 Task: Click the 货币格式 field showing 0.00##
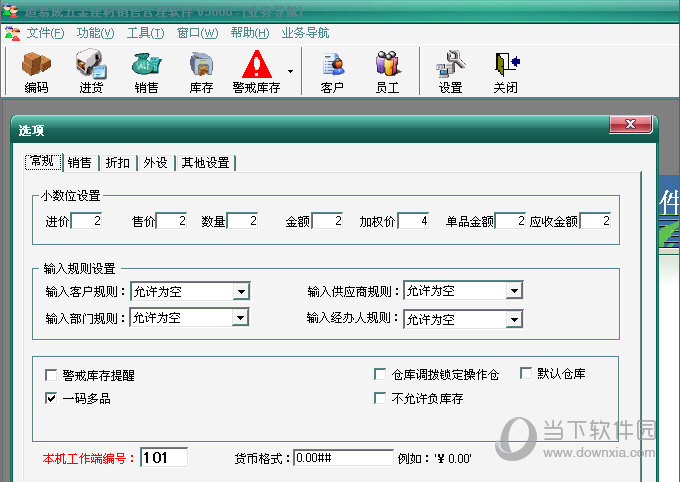click(343, 458)
